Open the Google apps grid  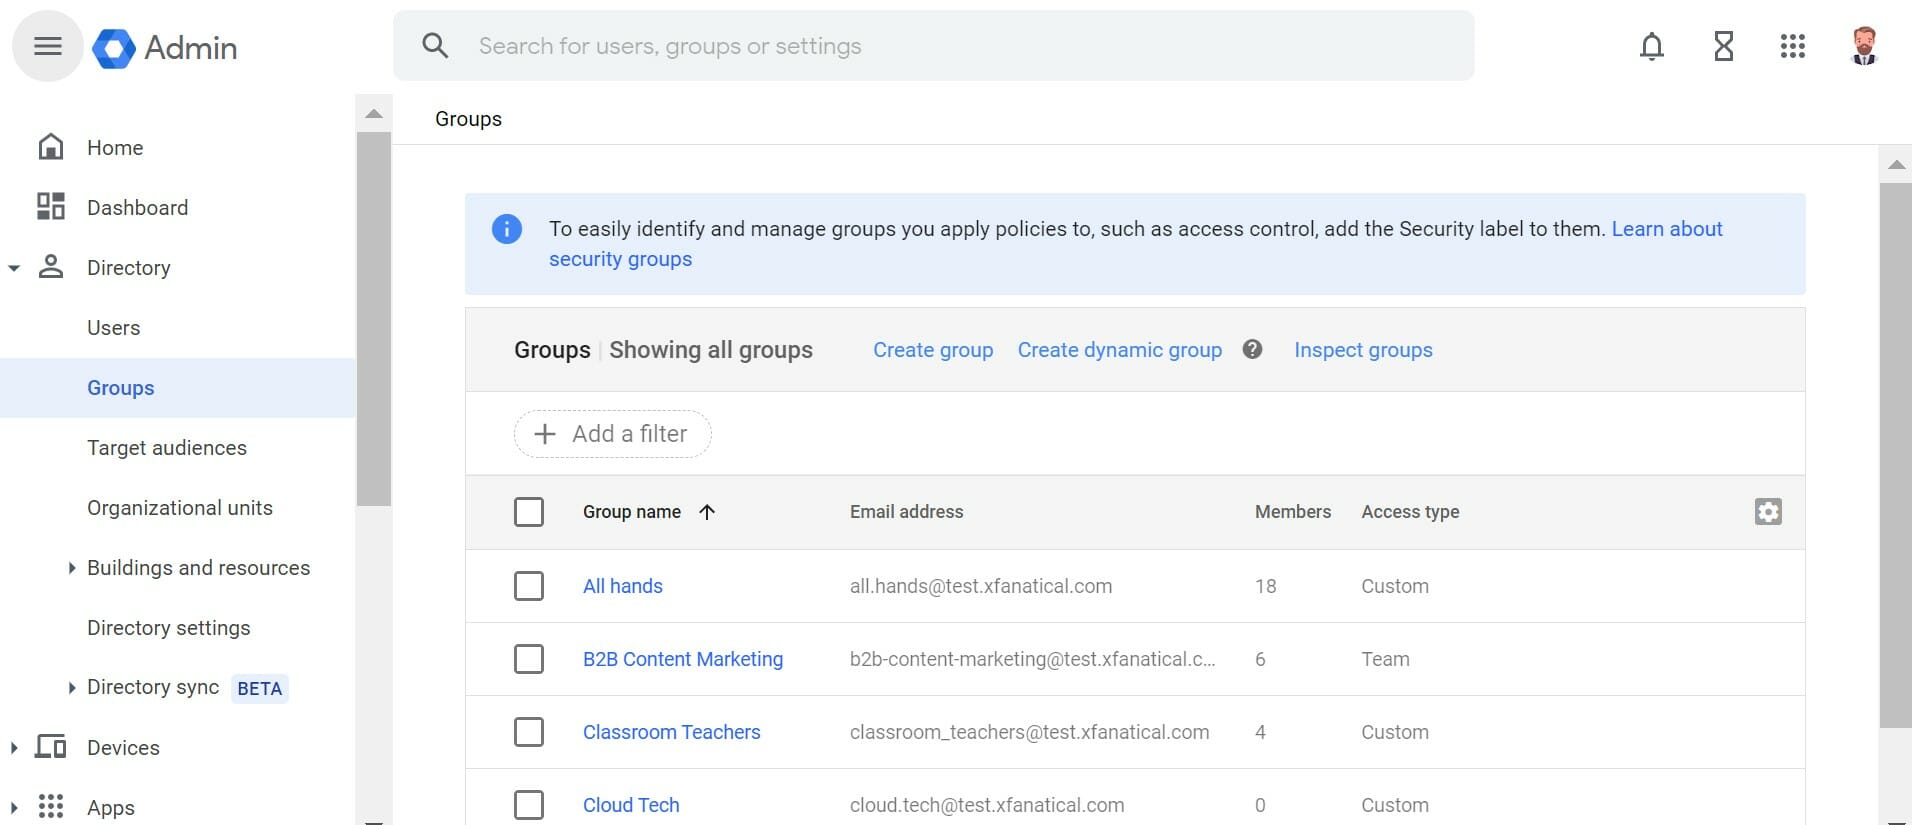point(1793,46)
